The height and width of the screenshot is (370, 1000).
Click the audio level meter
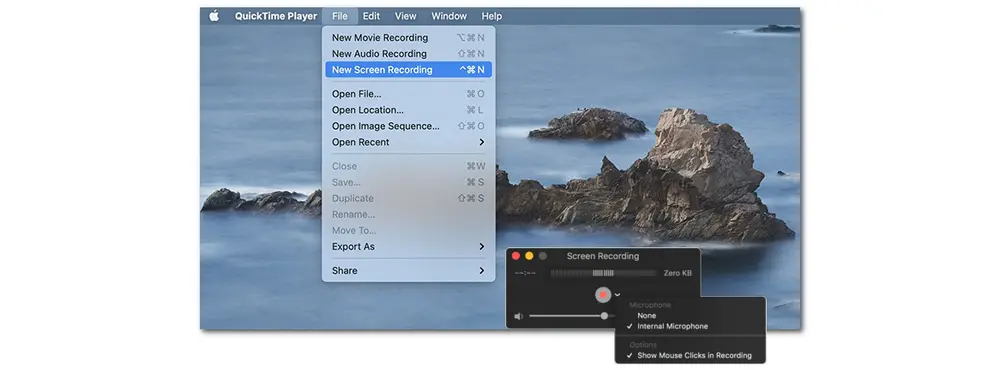tap(603, 273)
